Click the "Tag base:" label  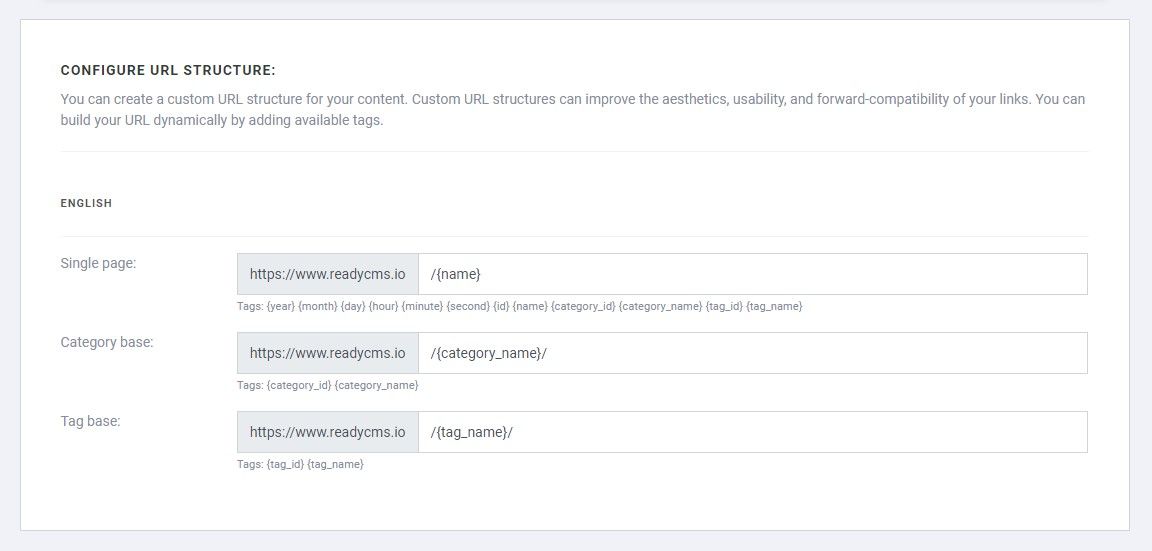coord(90,421)
